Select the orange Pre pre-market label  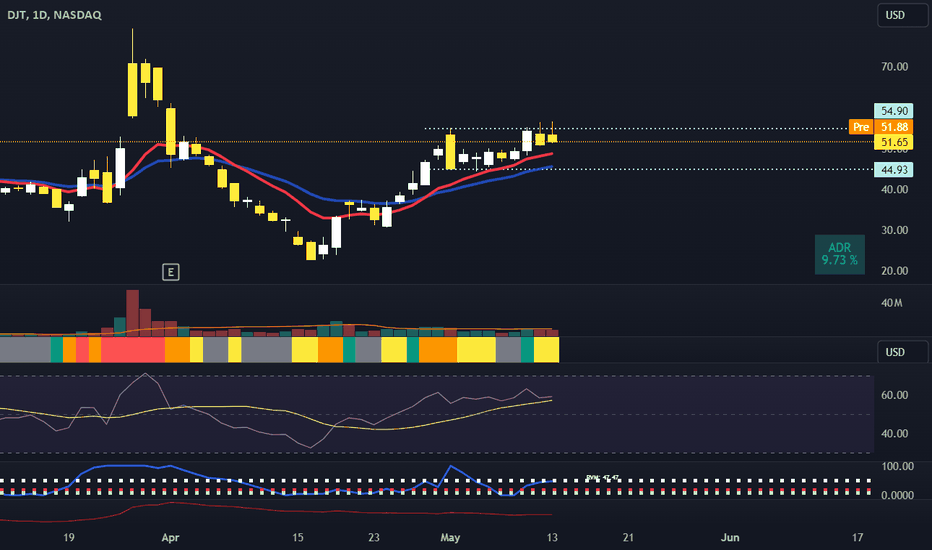pos(861,127)
